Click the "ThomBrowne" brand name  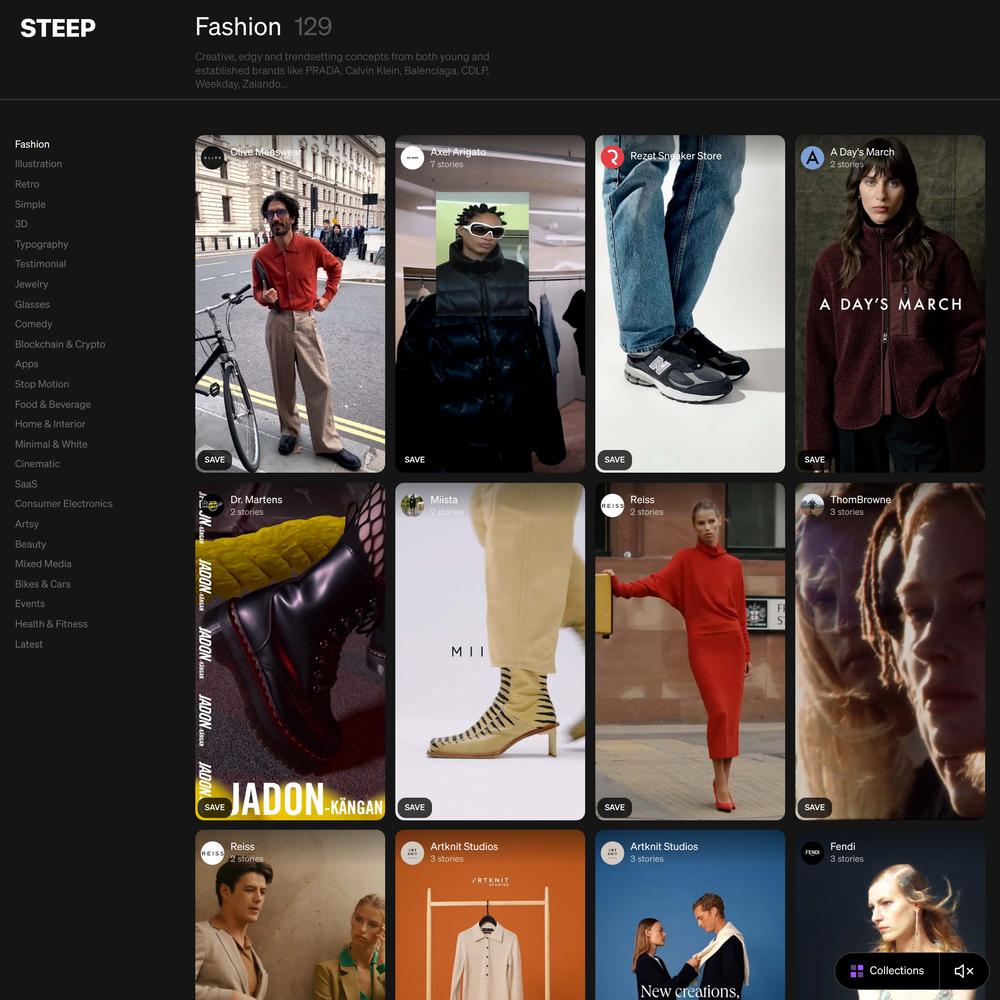point(860,500)
